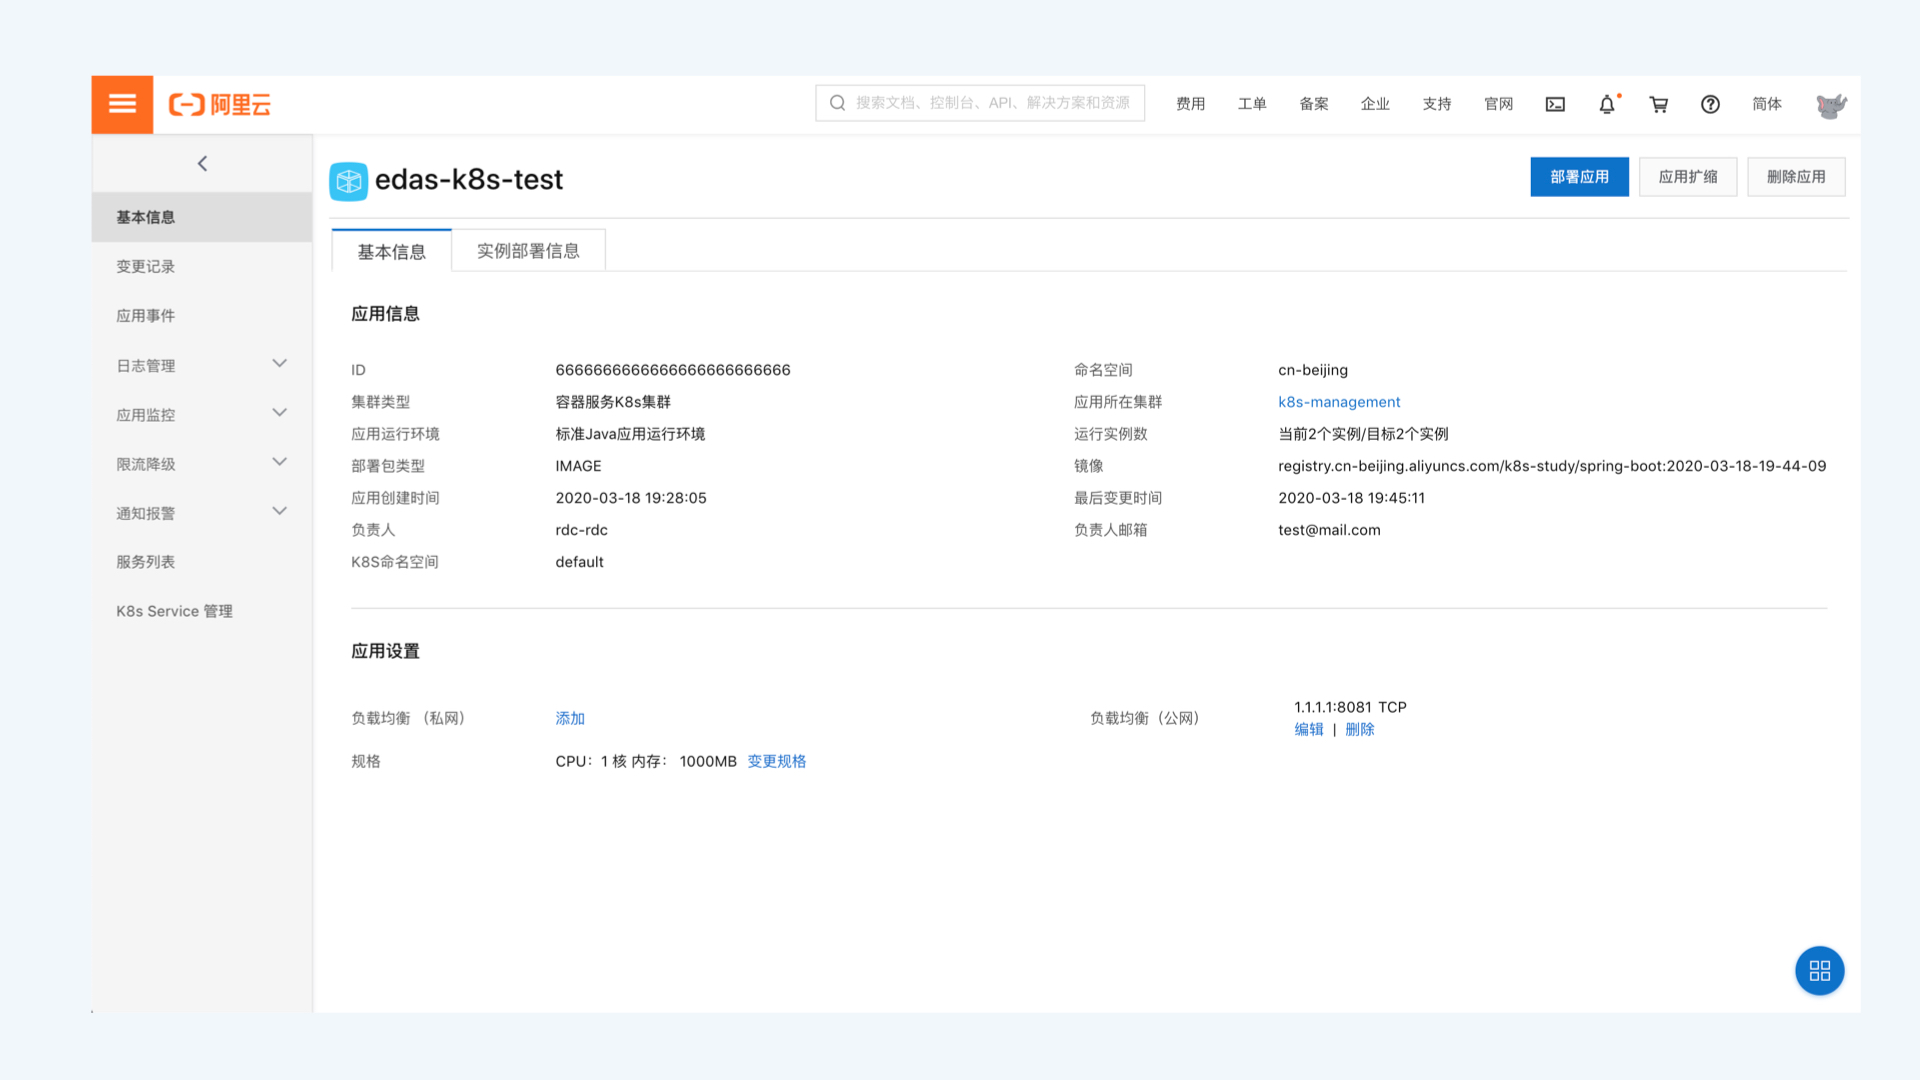Click the 删除应用 button
Image resolution: width=1920 pixels, height=1080 pixels.
(1796, 177)
